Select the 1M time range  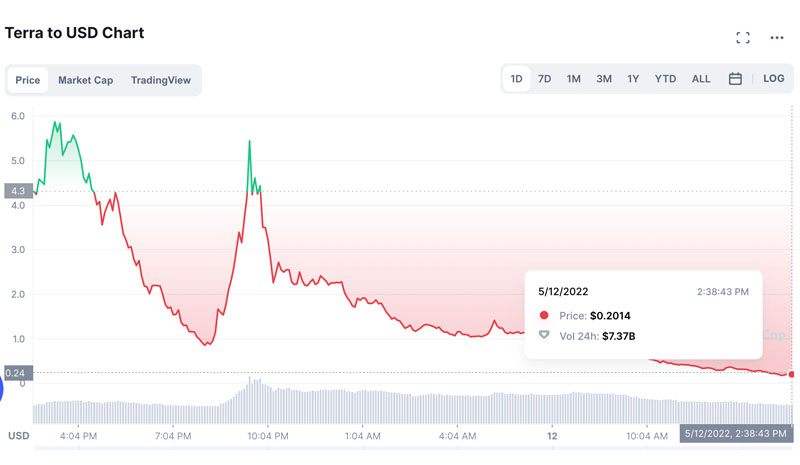pyautogui.click(x=573, y=79)
